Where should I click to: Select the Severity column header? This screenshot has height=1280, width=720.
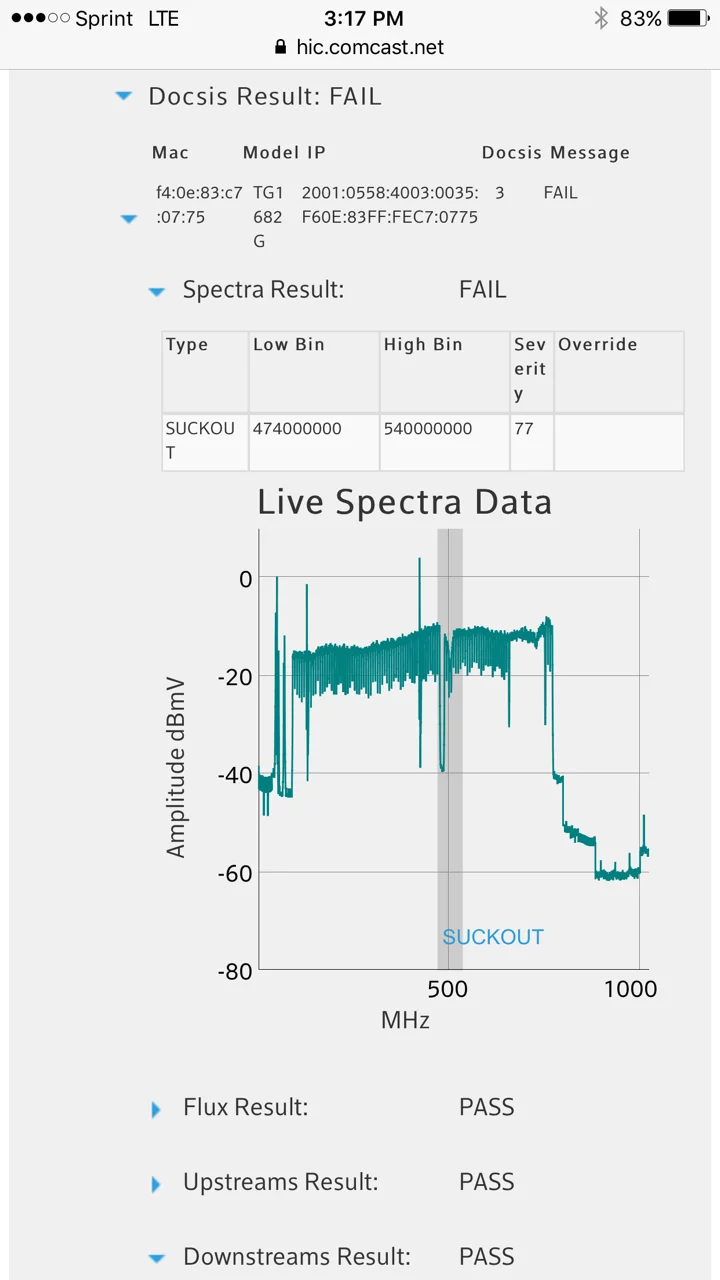(x=530, y=369)
